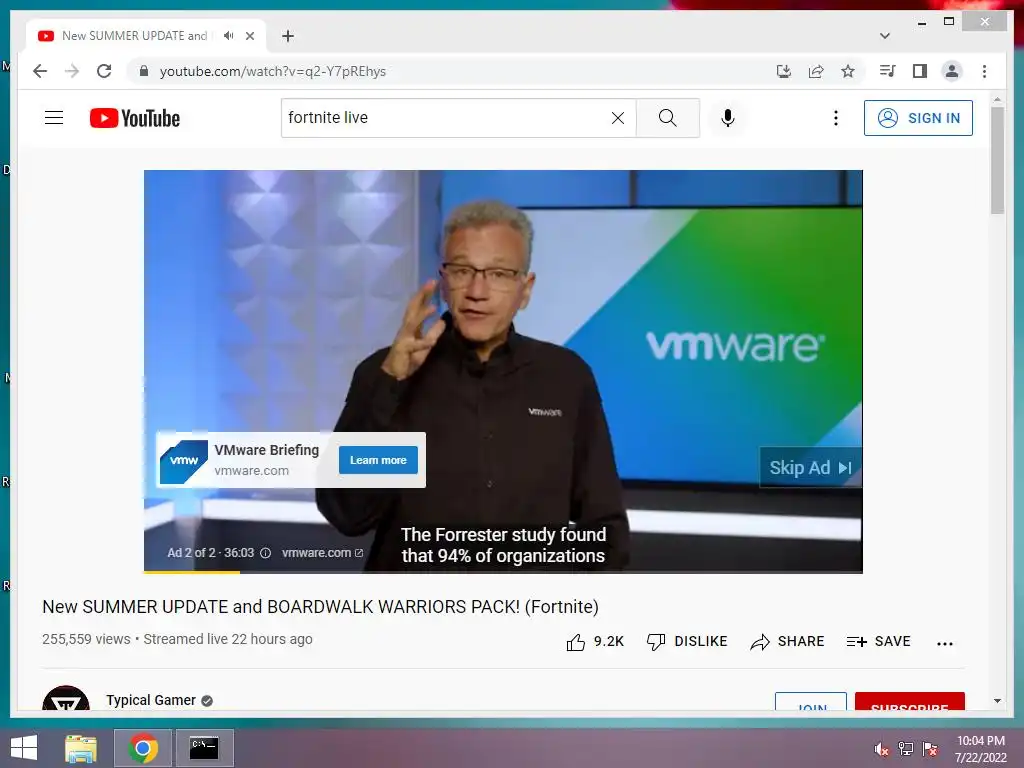Click Learn more on the VMware ad
Screen dimensions: 1024x768
378,460
